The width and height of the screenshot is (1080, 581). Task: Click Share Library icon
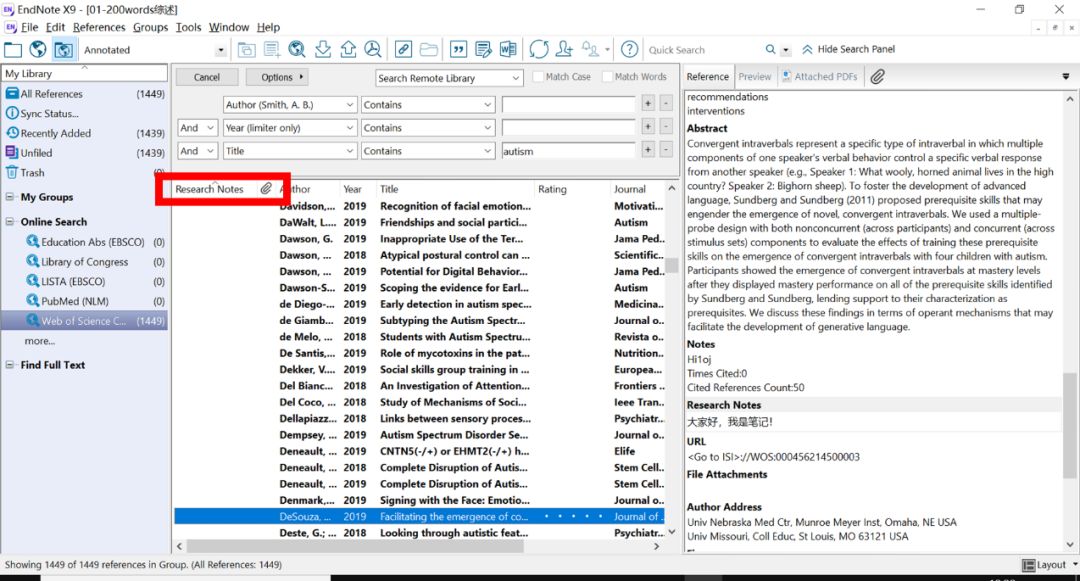564,49
